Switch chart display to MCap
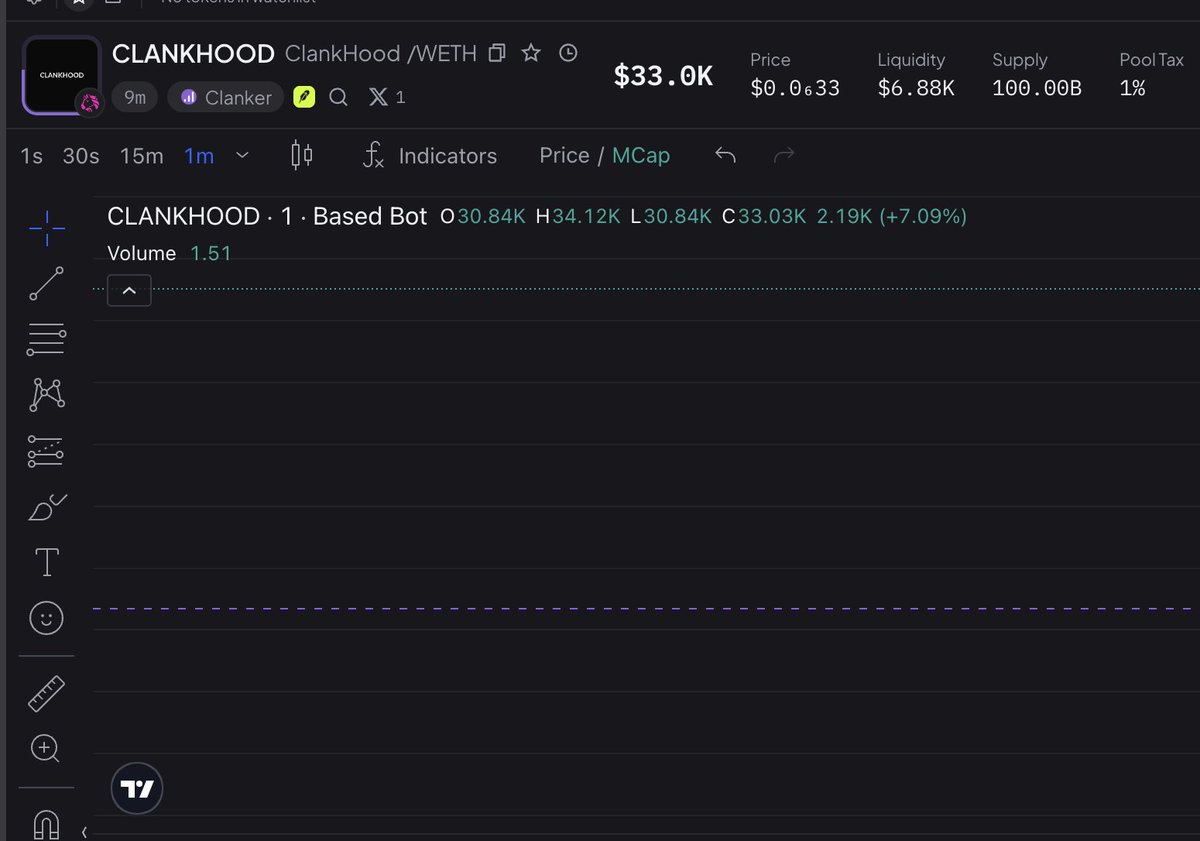The image size is (1200, 841). [641, 155]
